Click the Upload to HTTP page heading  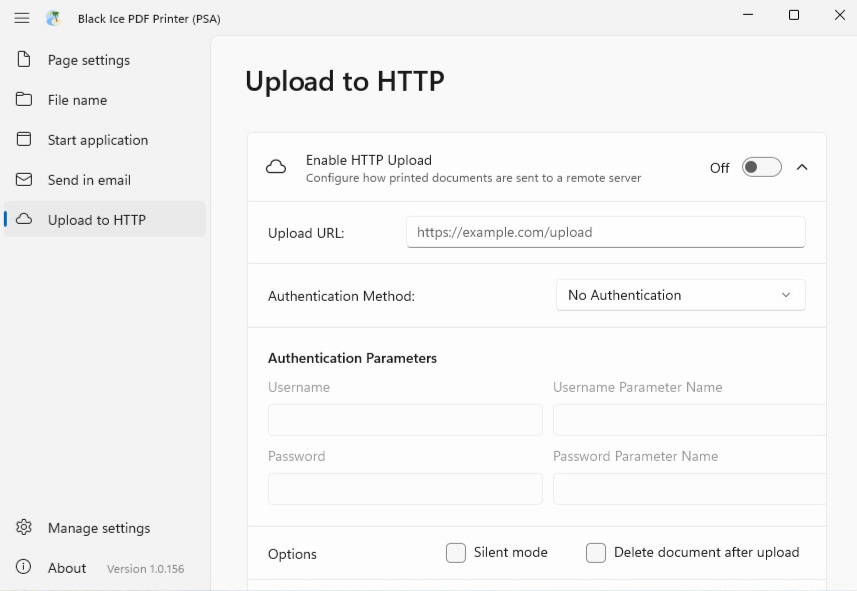tap(345, 81)
